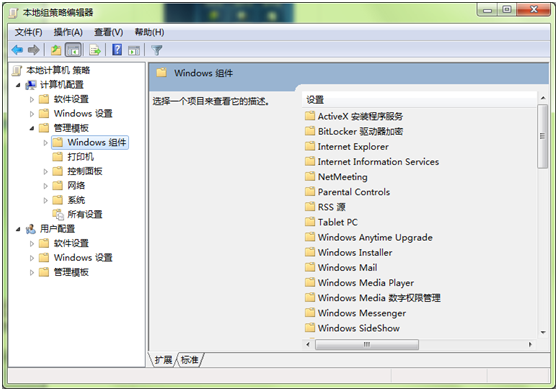
Task: Open the 帮助(H) menu
Action: [x=149, y=32]
